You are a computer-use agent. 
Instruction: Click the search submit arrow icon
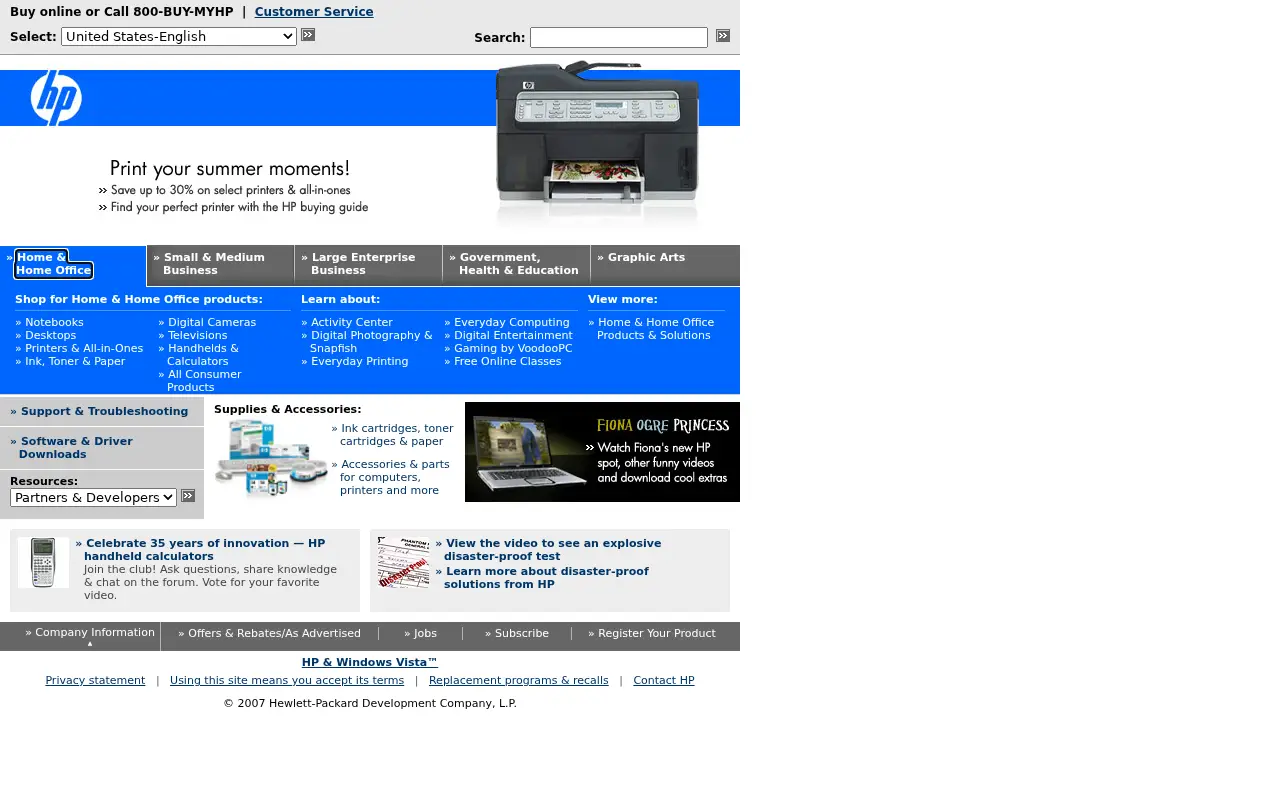723,36
